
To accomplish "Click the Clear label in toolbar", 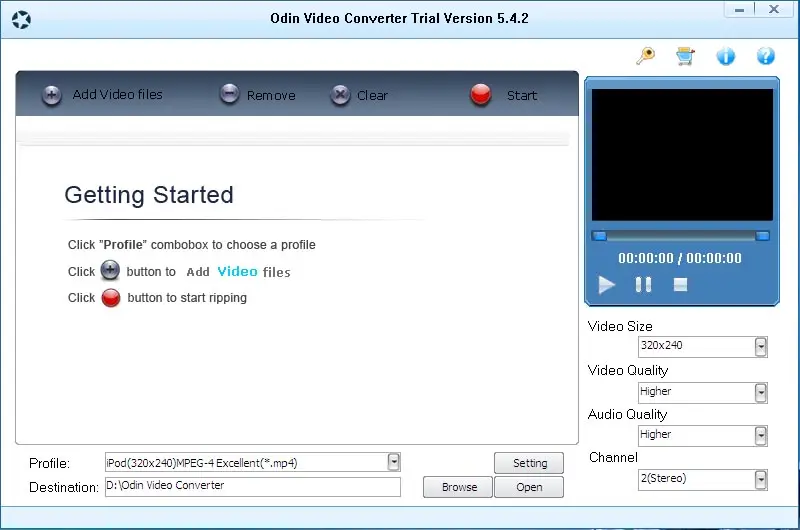I will 372,95.
